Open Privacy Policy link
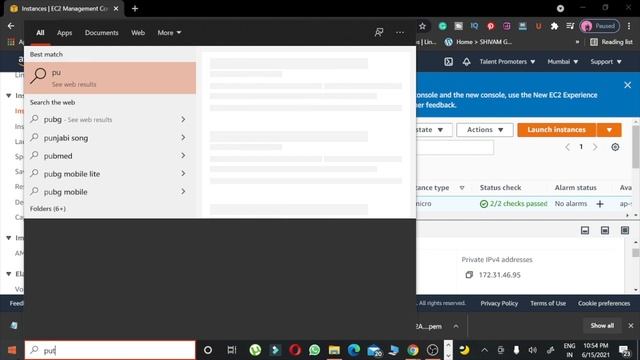Image resolution: width=640 pixels, height=360 pixels. [499, 303]
